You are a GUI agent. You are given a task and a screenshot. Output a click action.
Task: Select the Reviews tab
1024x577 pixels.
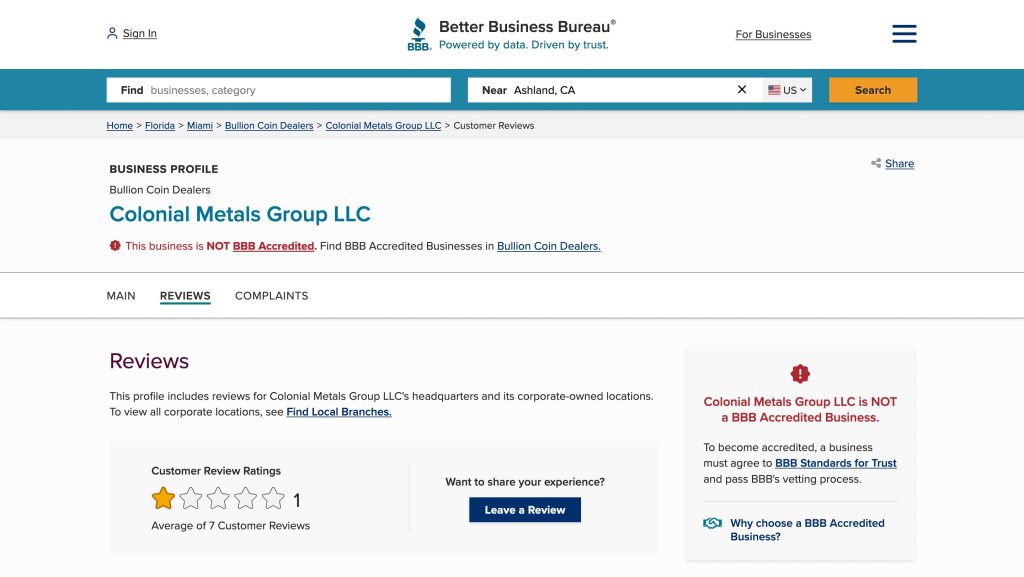pyautogui.click(x=185, y=296)
